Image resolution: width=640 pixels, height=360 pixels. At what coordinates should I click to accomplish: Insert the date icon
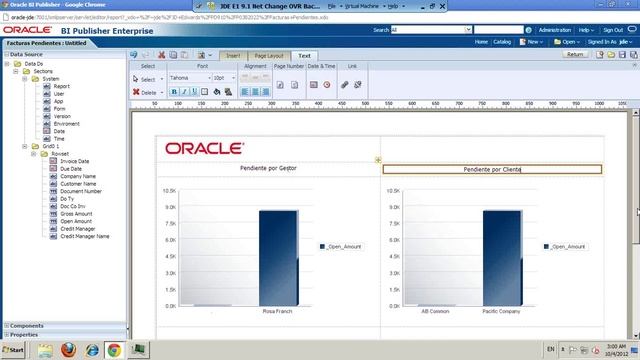313,84
